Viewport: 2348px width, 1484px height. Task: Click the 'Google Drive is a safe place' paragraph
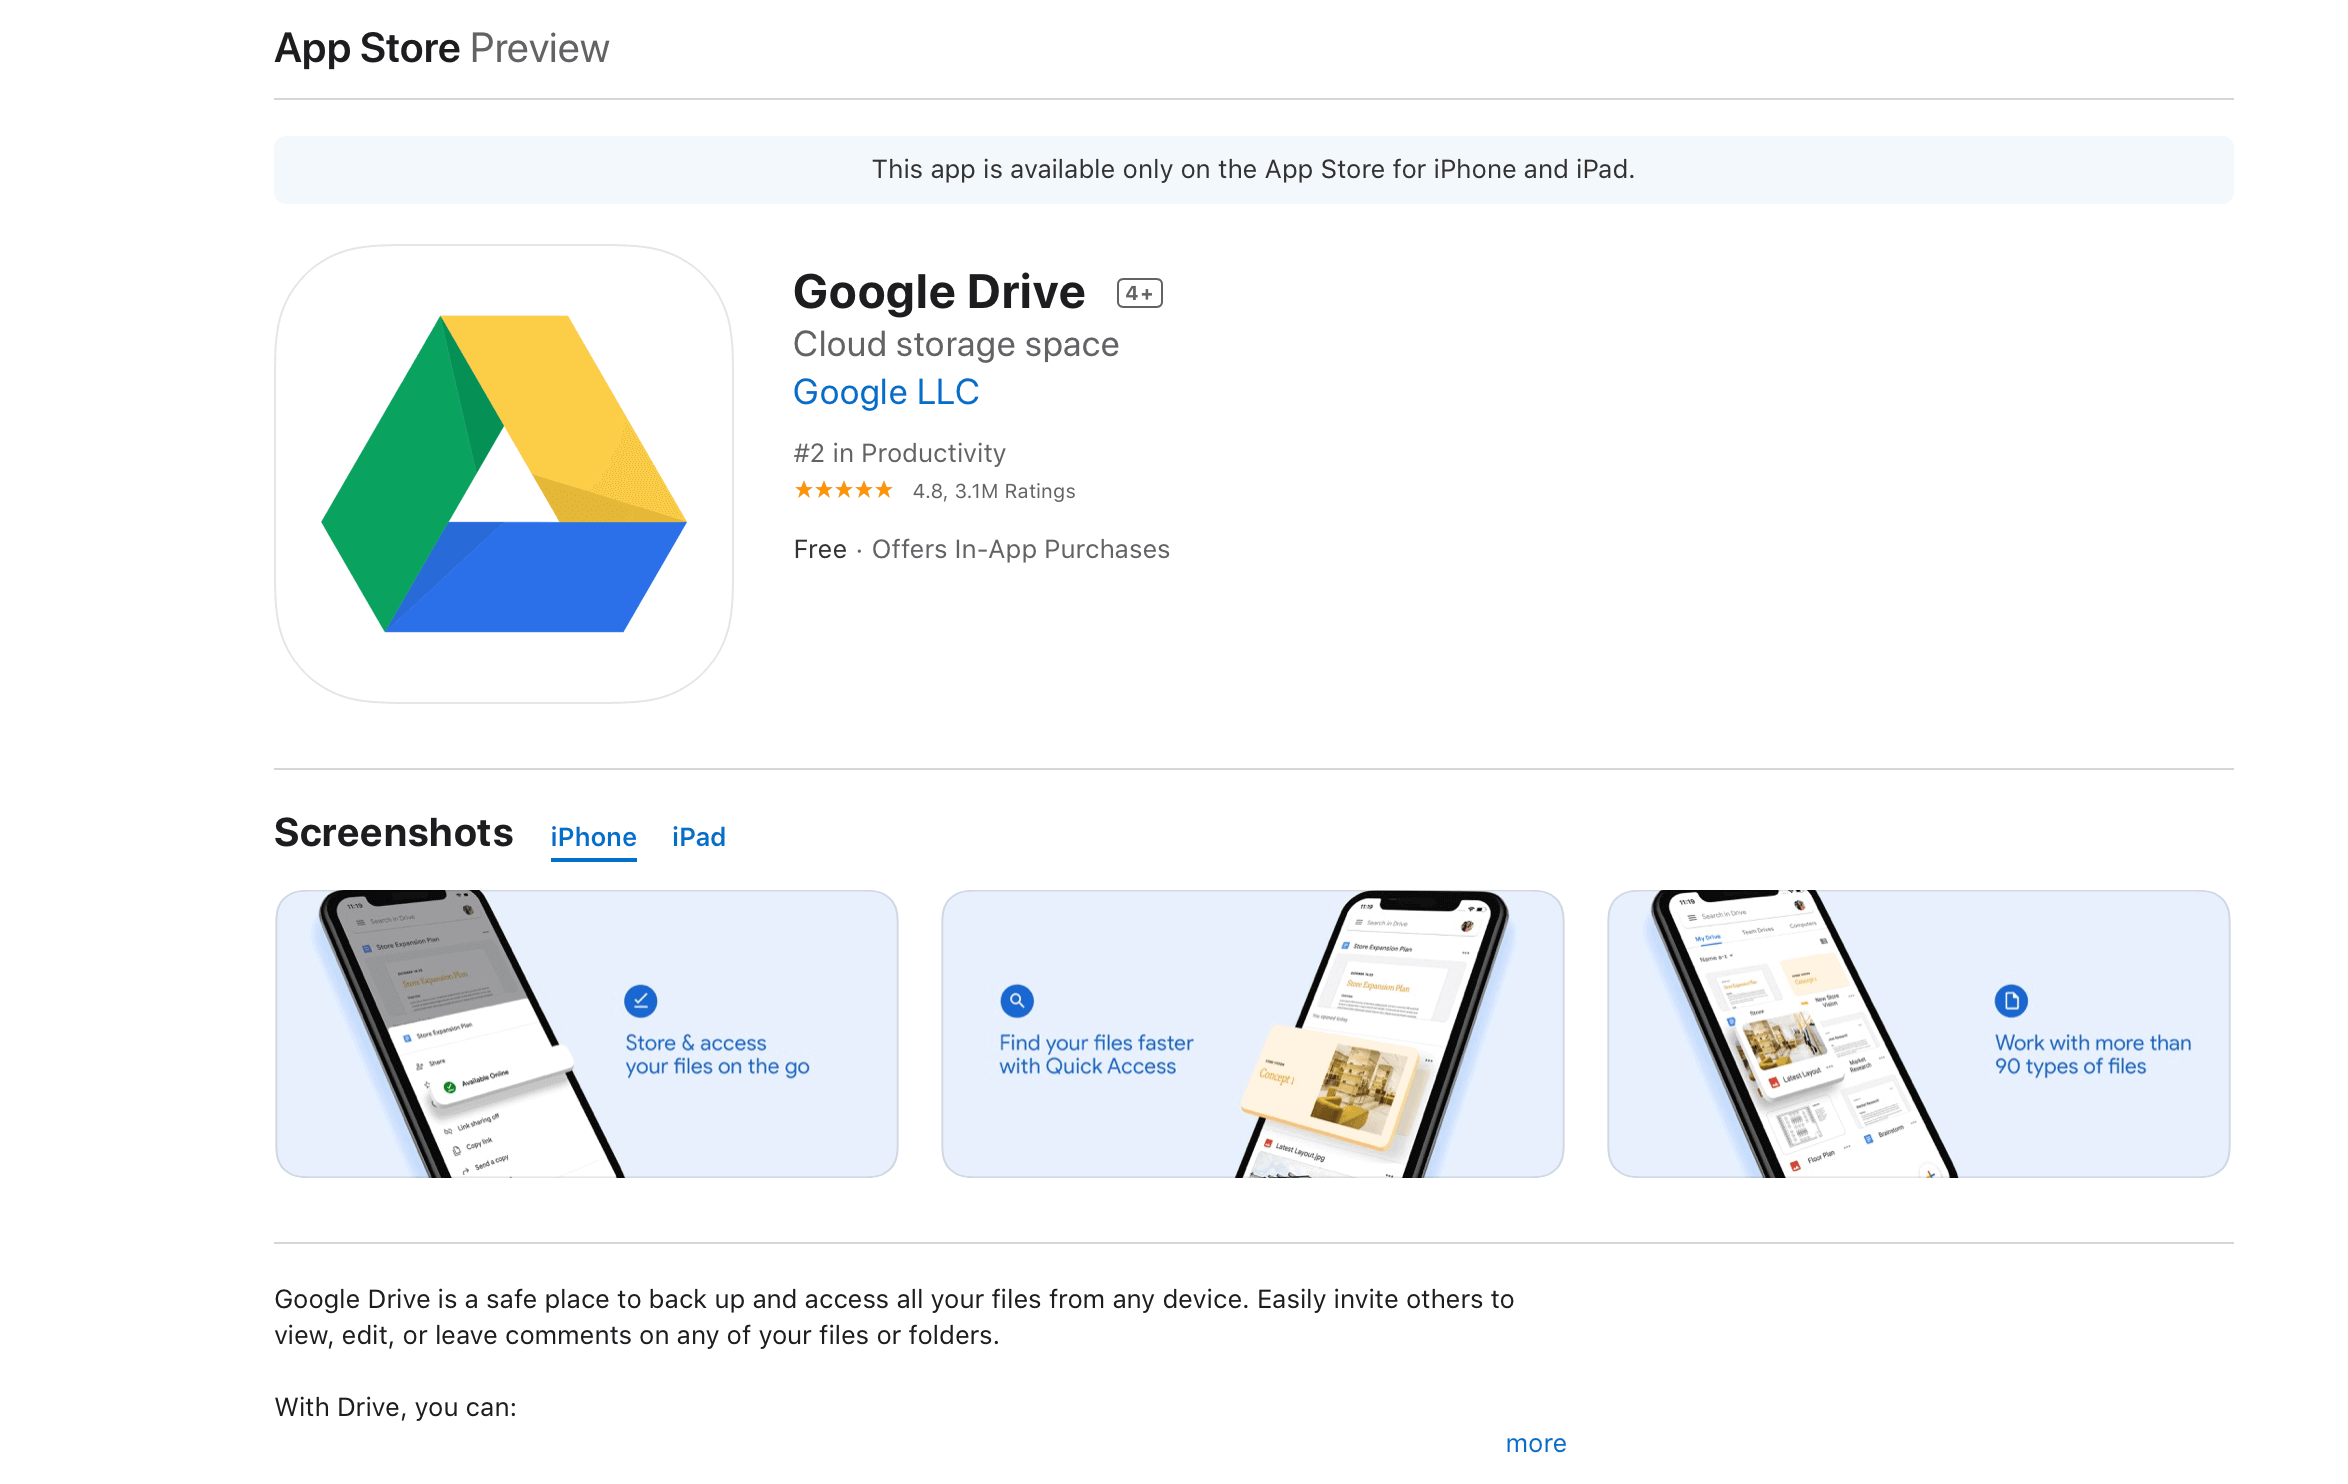pyautogui.click(x=895, y=1317)
